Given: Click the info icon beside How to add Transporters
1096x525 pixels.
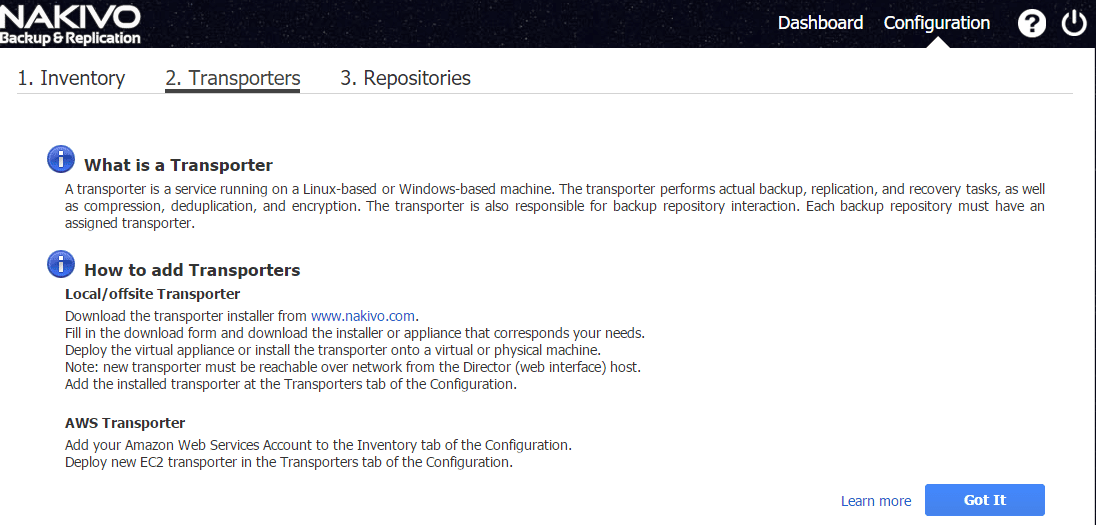Looking at the screenshot, I should pos(61,264).
